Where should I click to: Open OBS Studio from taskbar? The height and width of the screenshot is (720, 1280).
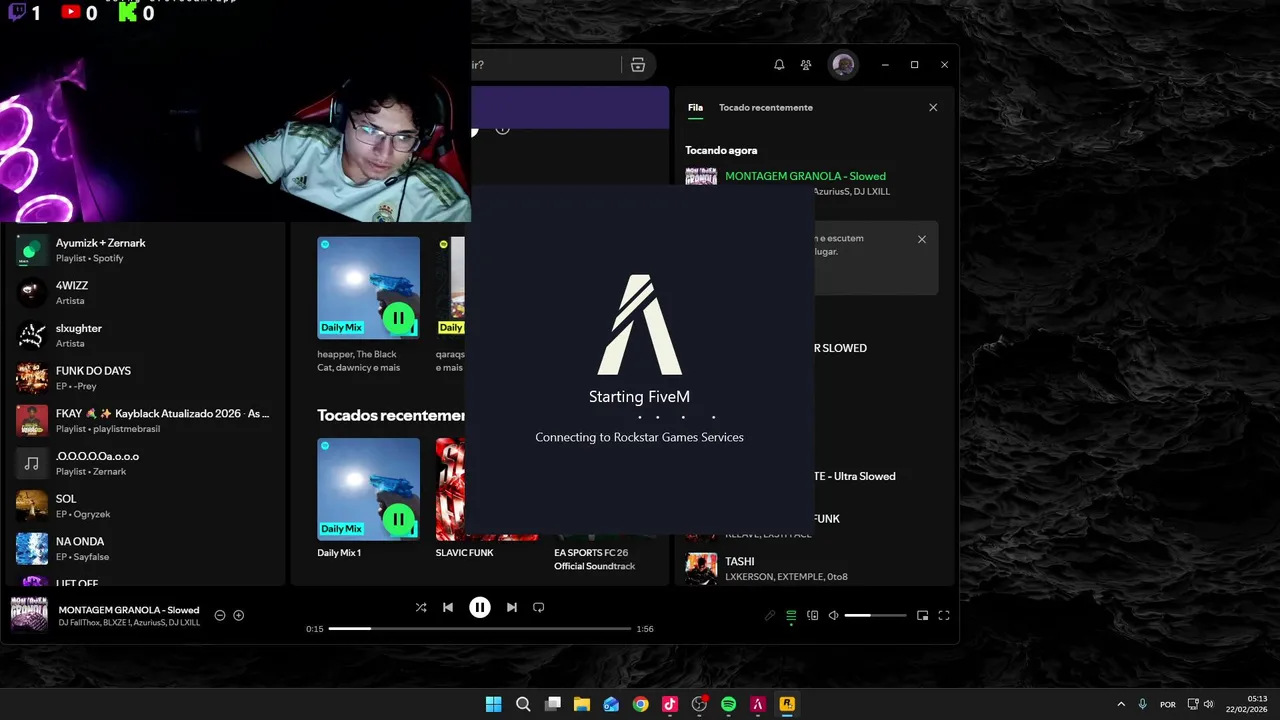(x=699, y=704)
